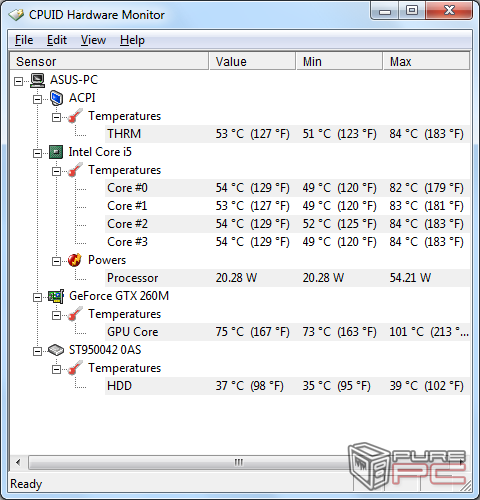480x500 pixels.
Task: Open the Help menu
Action: [132, 40]
